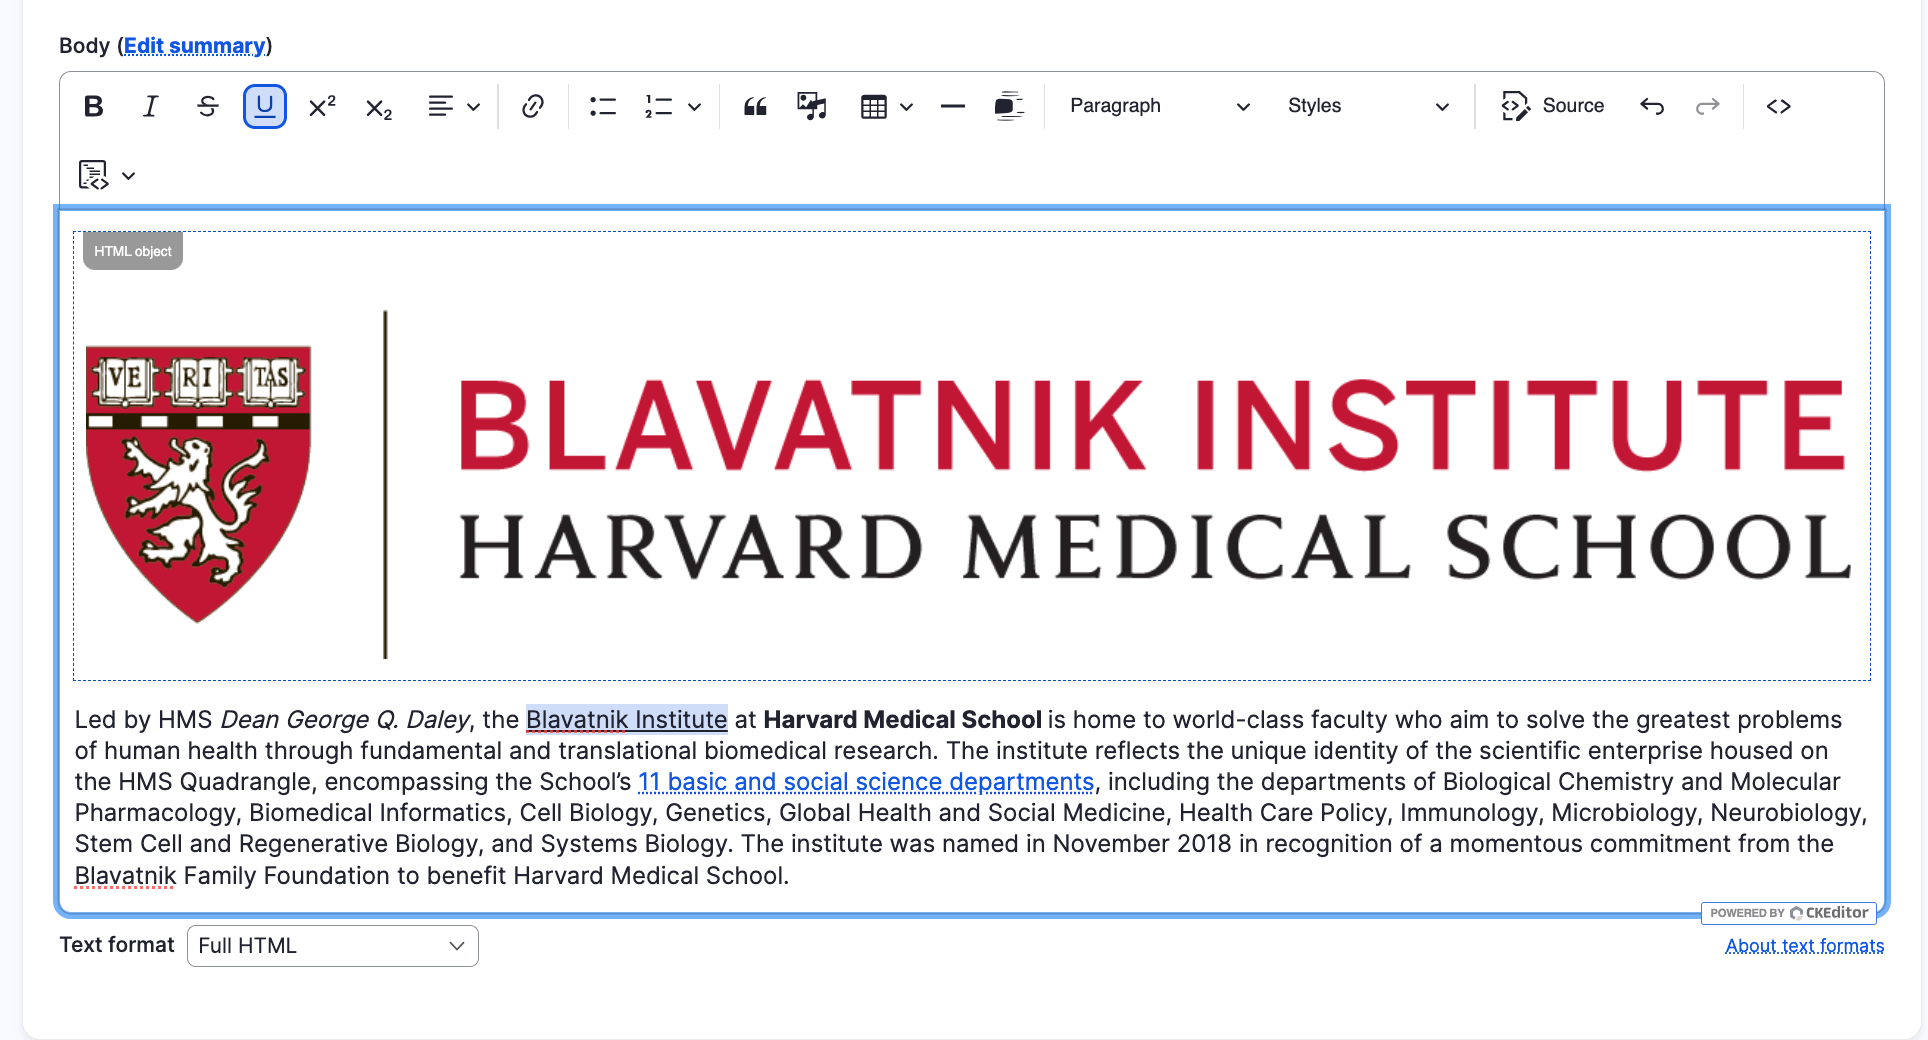
Task: Click the Powered by CKEditor badge
Action: 1789,913
